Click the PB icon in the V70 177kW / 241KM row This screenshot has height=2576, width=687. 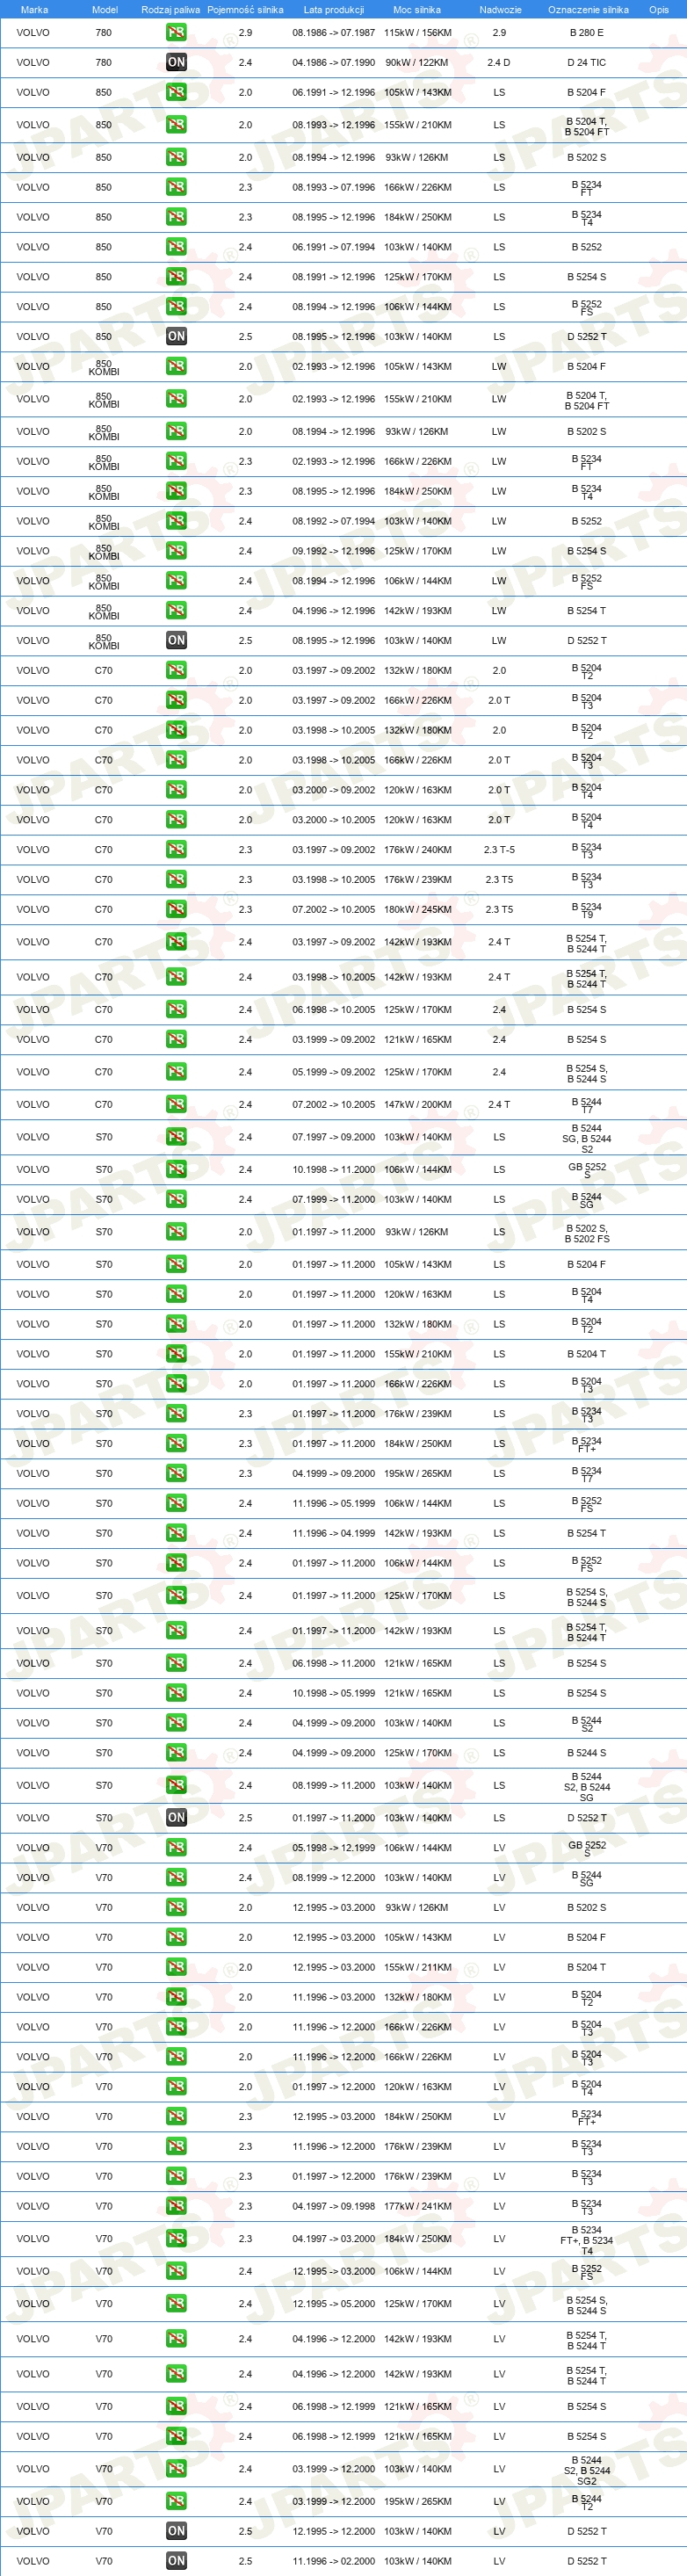coord(176,2206)
